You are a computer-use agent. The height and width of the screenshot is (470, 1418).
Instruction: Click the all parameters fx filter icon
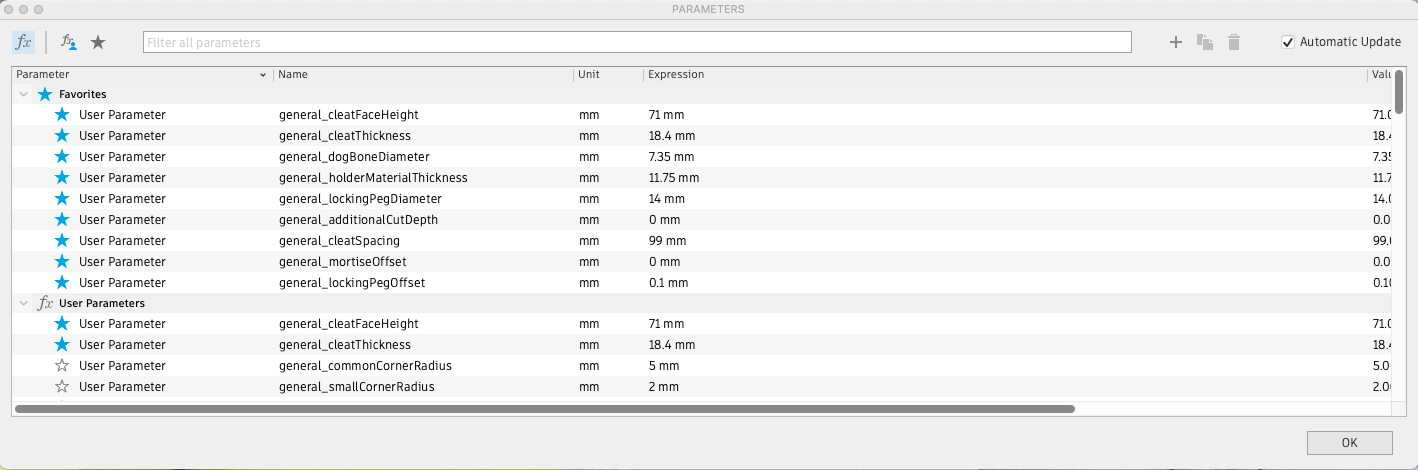click(x=23, y=42)
